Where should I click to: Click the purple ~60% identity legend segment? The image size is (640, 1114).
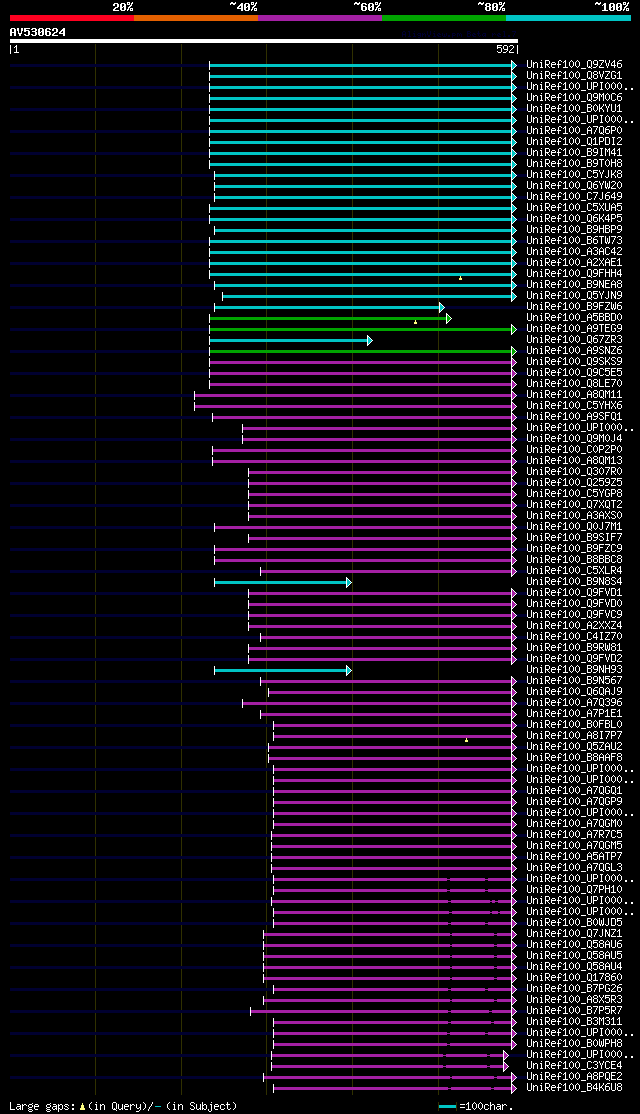(320, 18)
